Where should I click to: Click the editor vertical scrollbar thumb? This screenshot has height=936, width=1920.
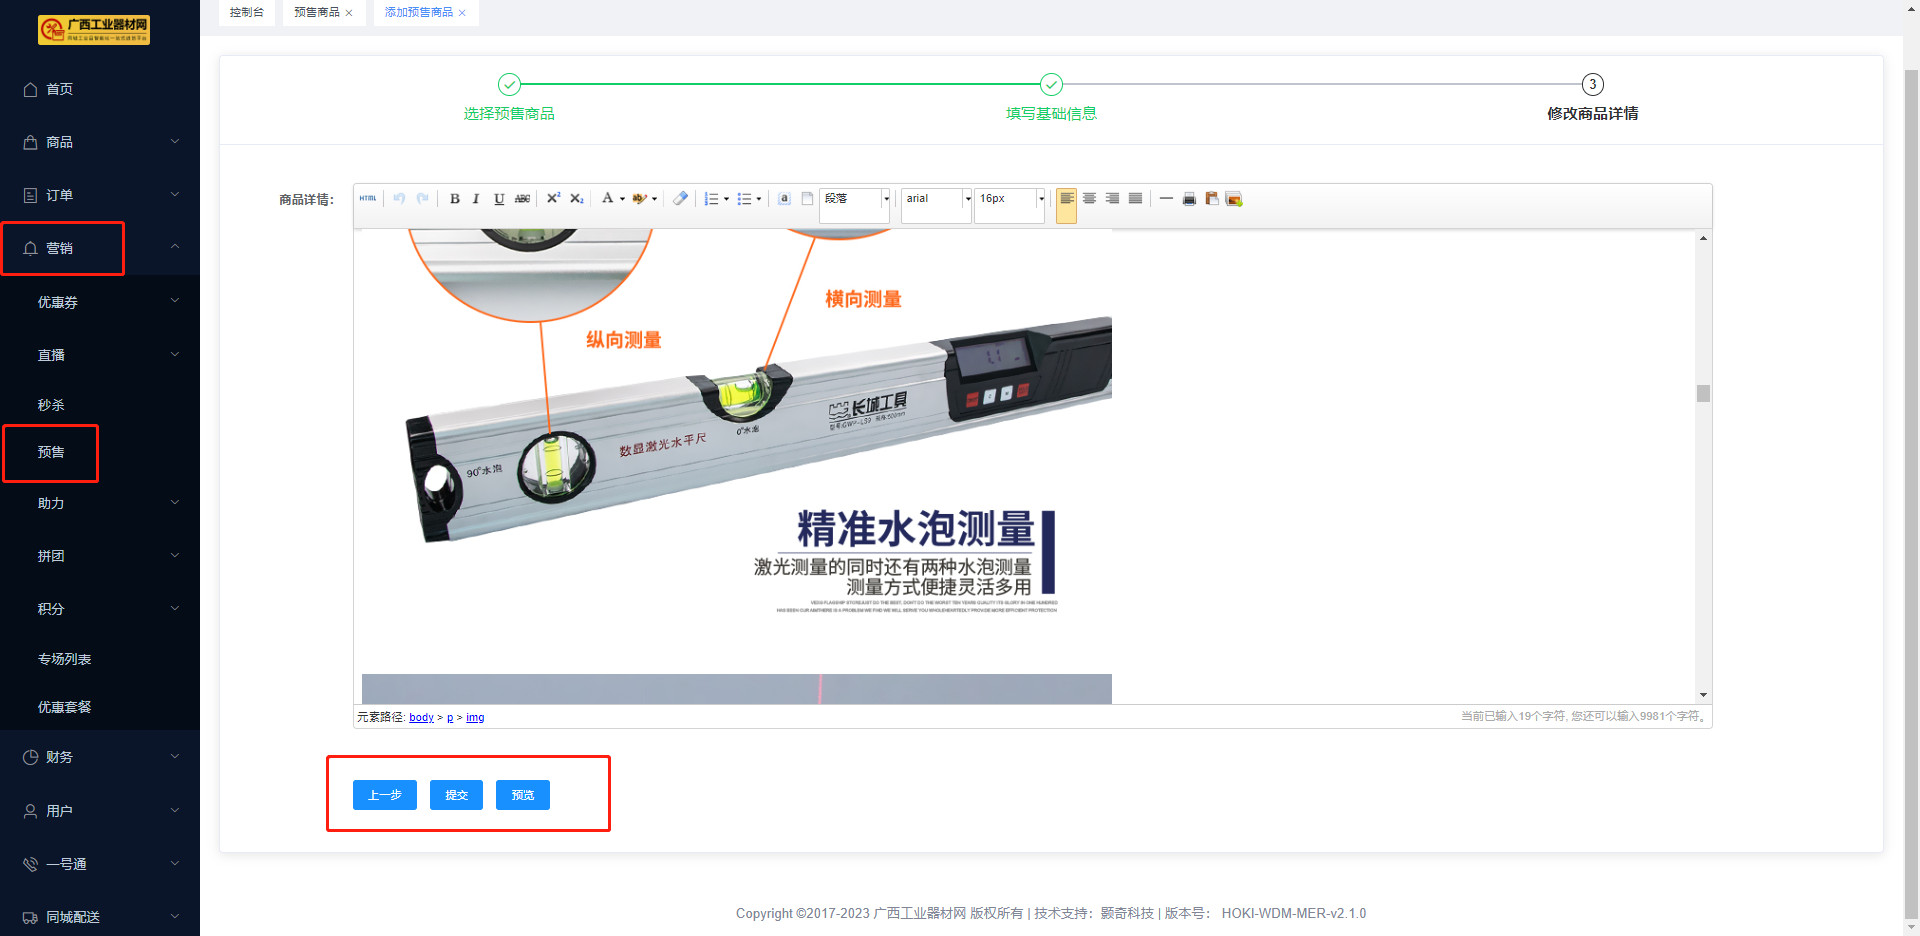(x=1703, y=393)
